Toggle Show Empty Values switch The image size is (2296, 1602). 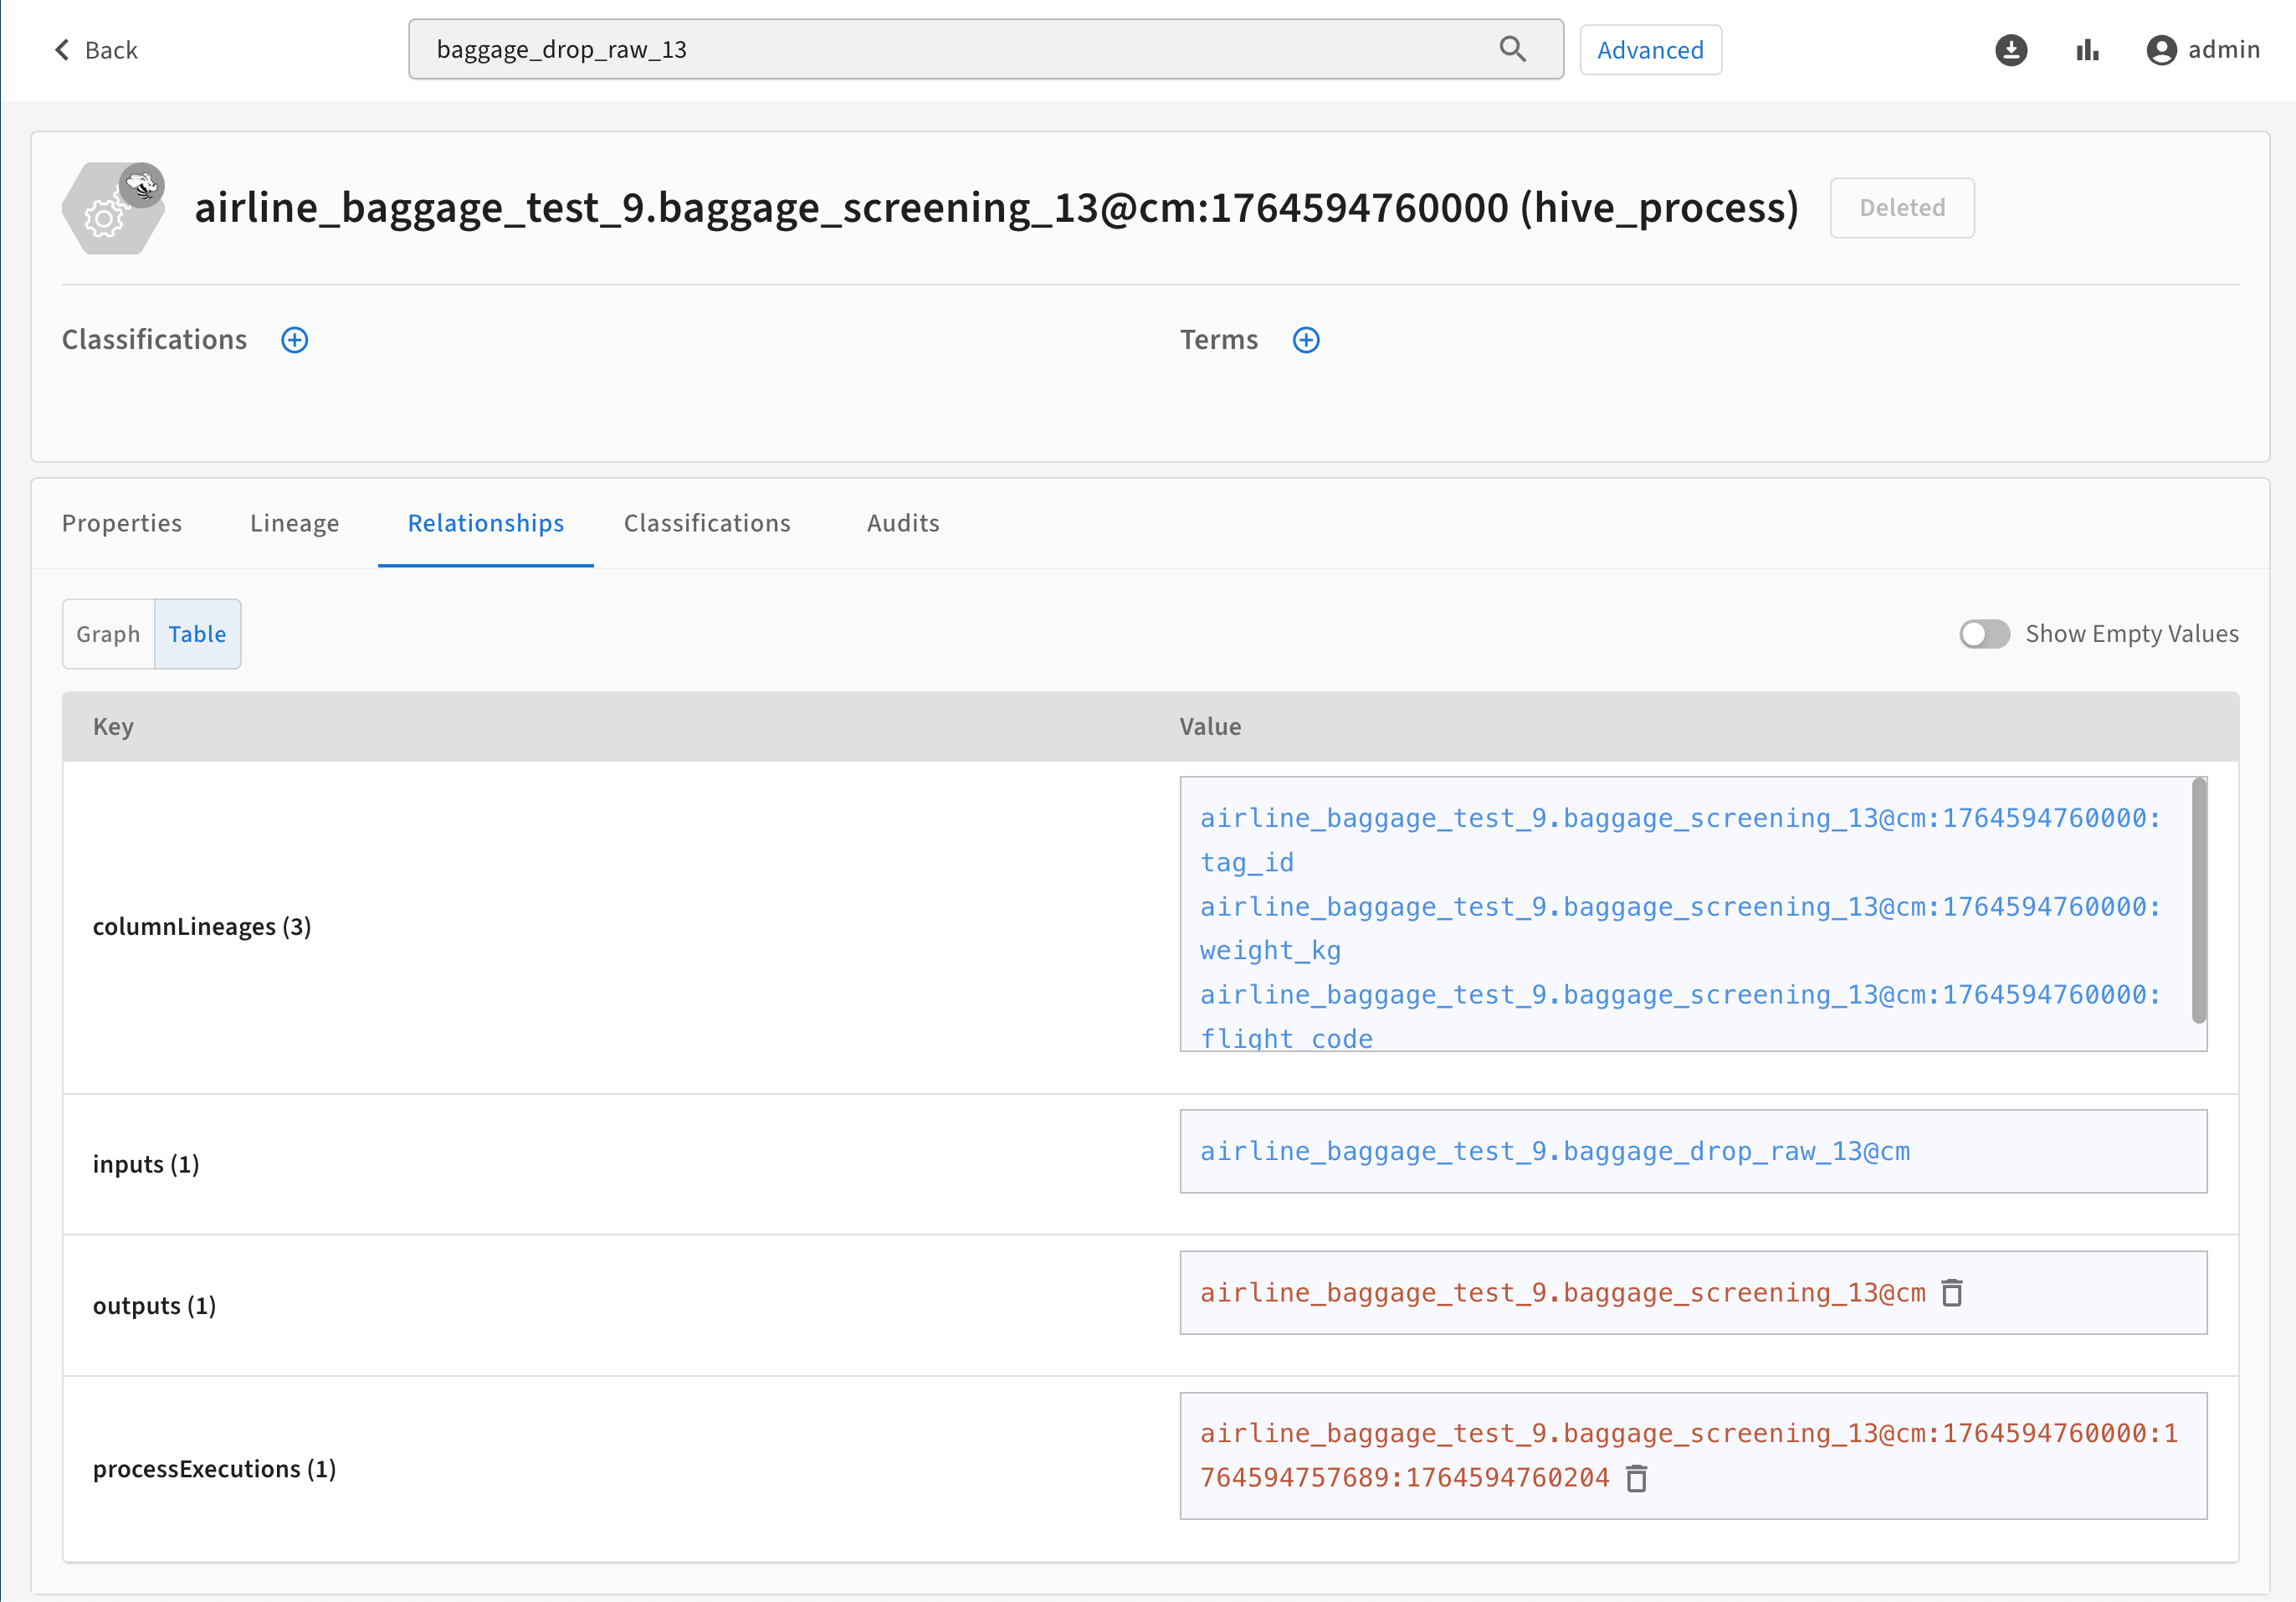[x=1984, y=634]
